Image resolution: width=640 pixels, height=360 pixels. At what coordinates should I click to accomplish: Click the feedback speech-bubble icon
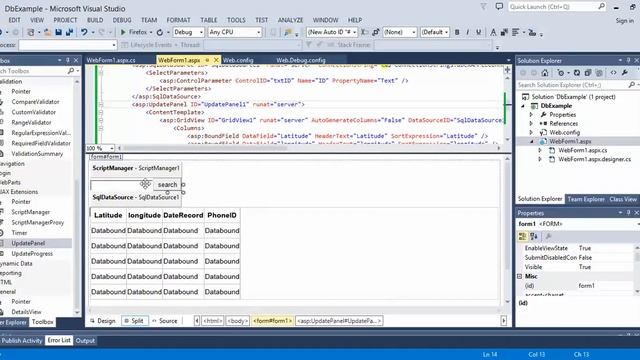pos(499,7)
